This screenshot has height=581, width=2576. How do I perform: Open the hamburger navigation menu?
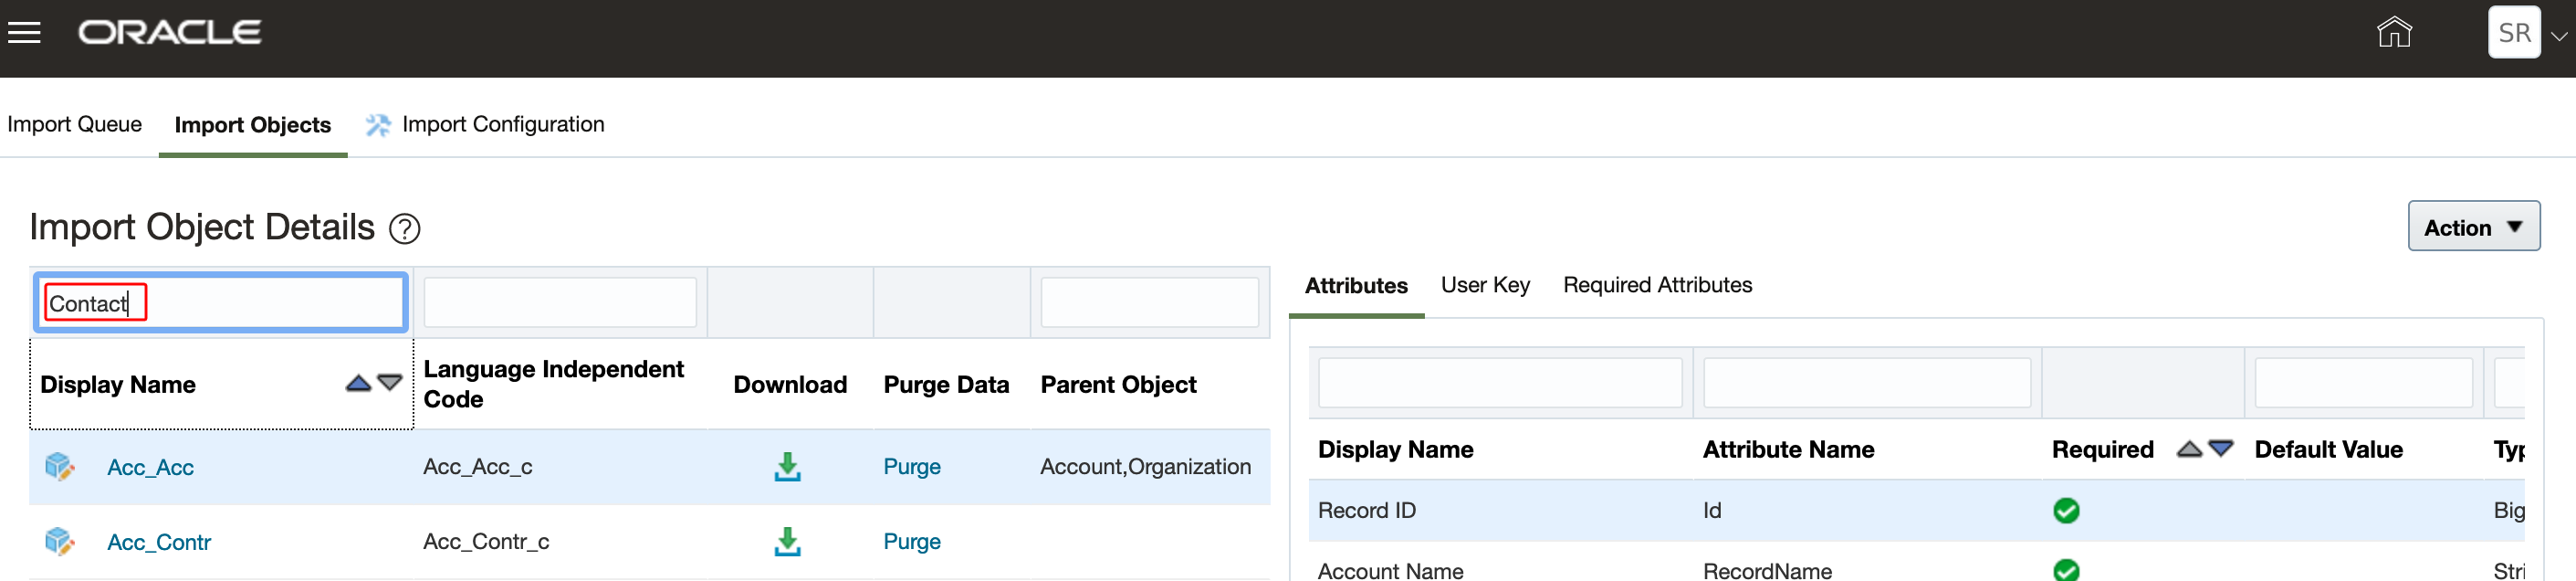tap(24, 32)
